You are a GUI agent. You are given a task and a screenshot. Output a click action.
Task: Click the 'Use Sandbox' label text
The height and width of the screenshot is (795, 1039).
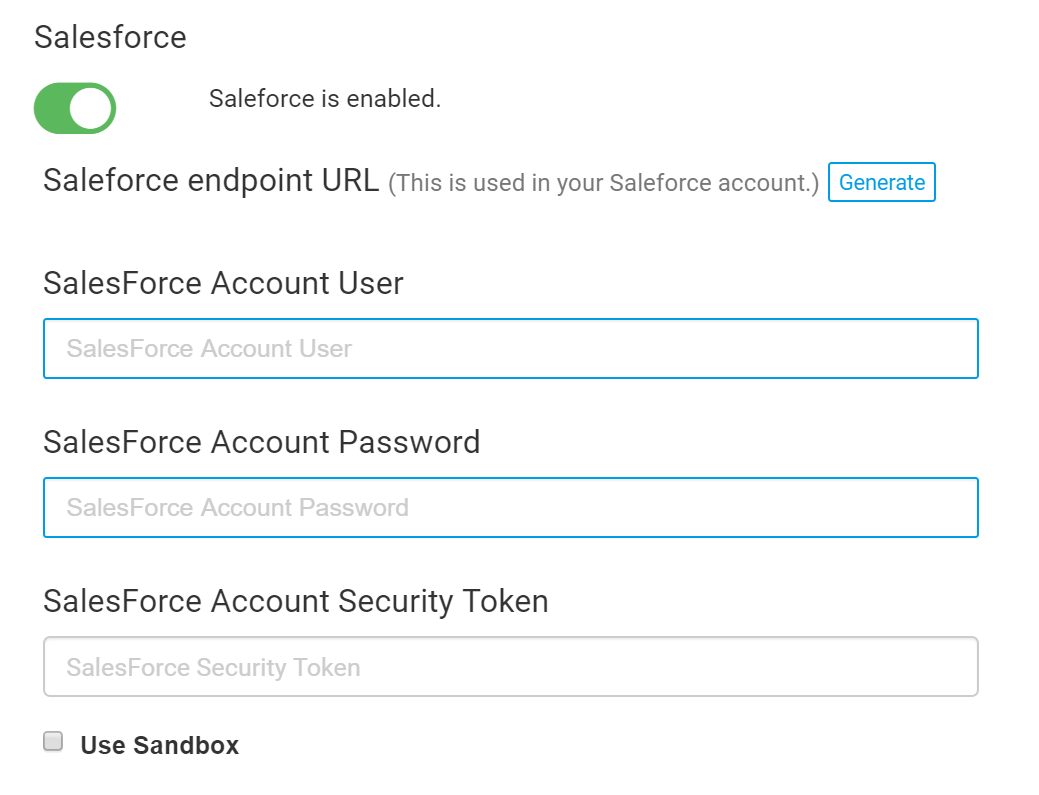coord(160,745)
